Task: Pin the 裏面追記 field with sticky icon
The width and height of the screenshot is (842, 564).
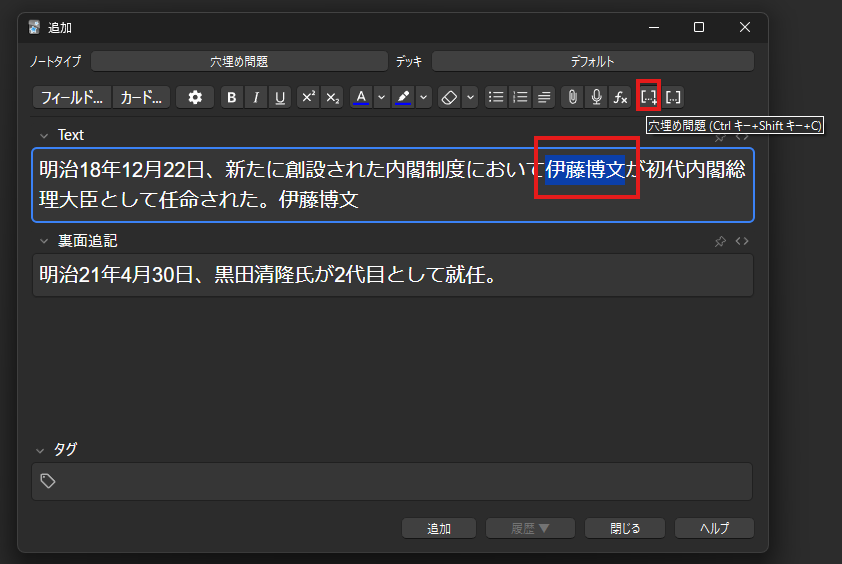Action: click(x=720, y=241)
